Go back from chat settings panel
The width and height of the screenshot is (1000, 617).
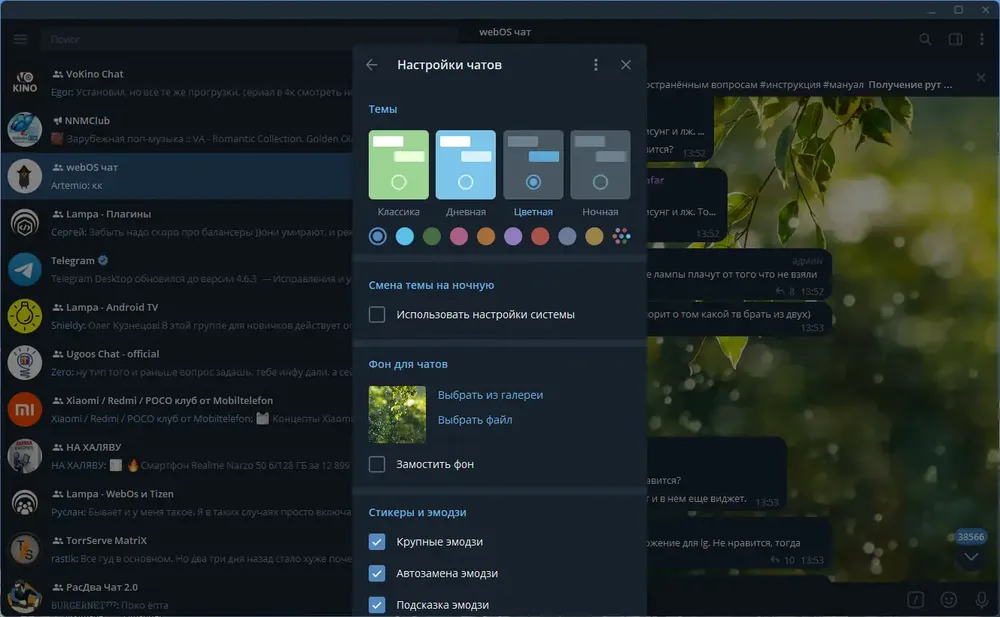372,65
